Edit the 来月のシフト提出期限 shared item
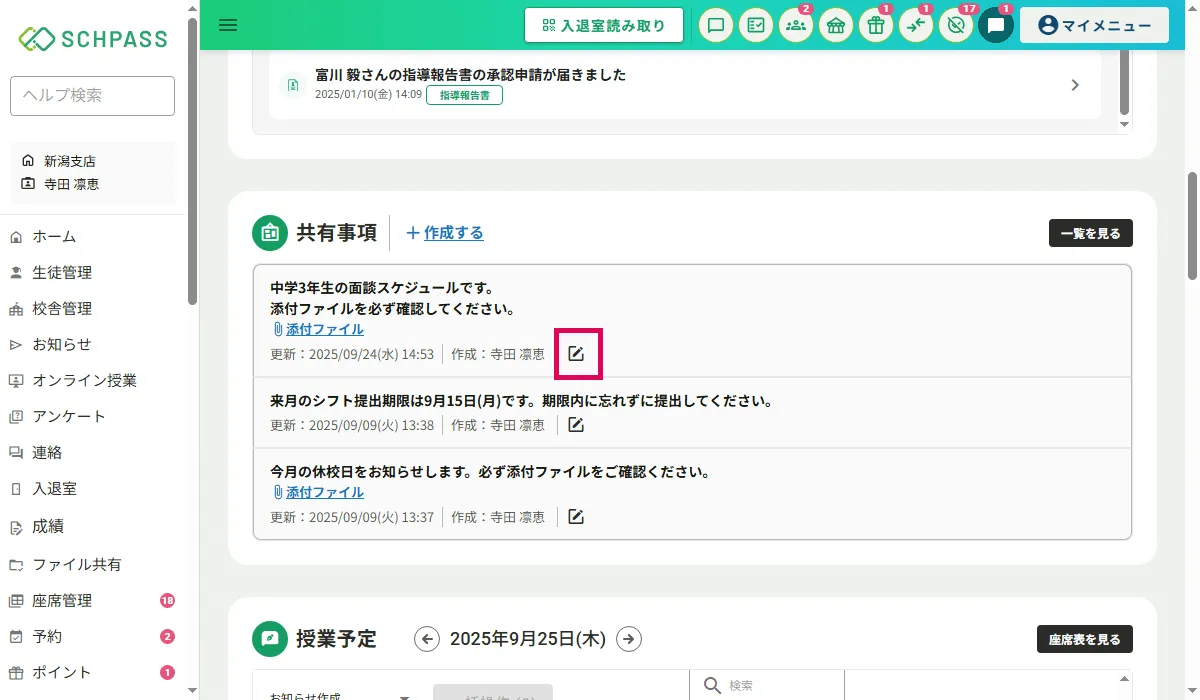The height and width of the screenshot is (700, 1200). (x=576, y=425)
